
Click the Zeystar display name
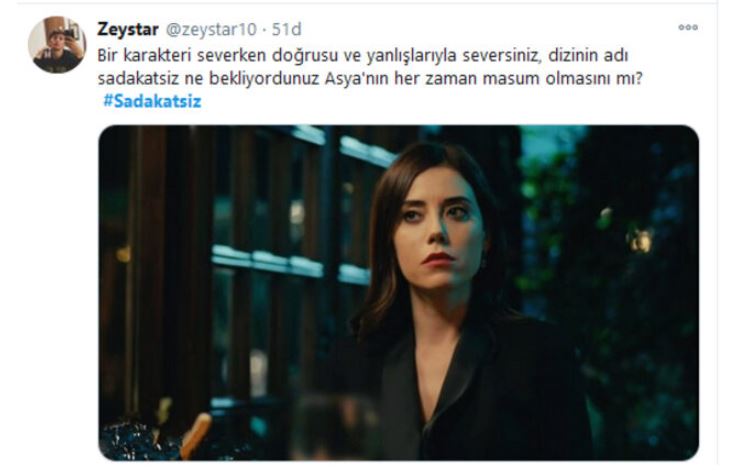[x=128, y=29]
